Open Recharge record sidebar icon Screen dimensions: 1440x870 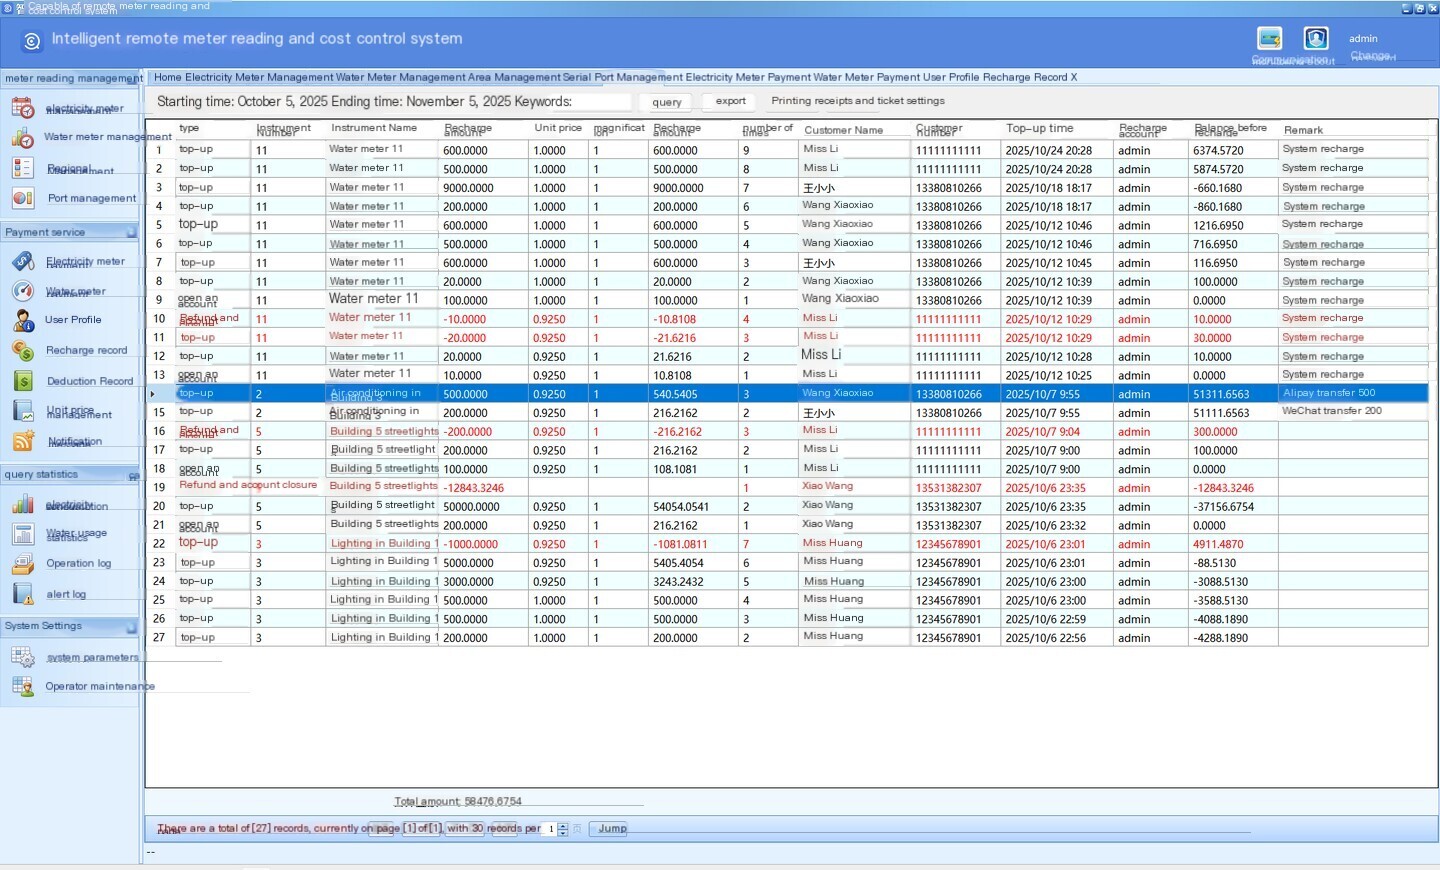point(22,350)
